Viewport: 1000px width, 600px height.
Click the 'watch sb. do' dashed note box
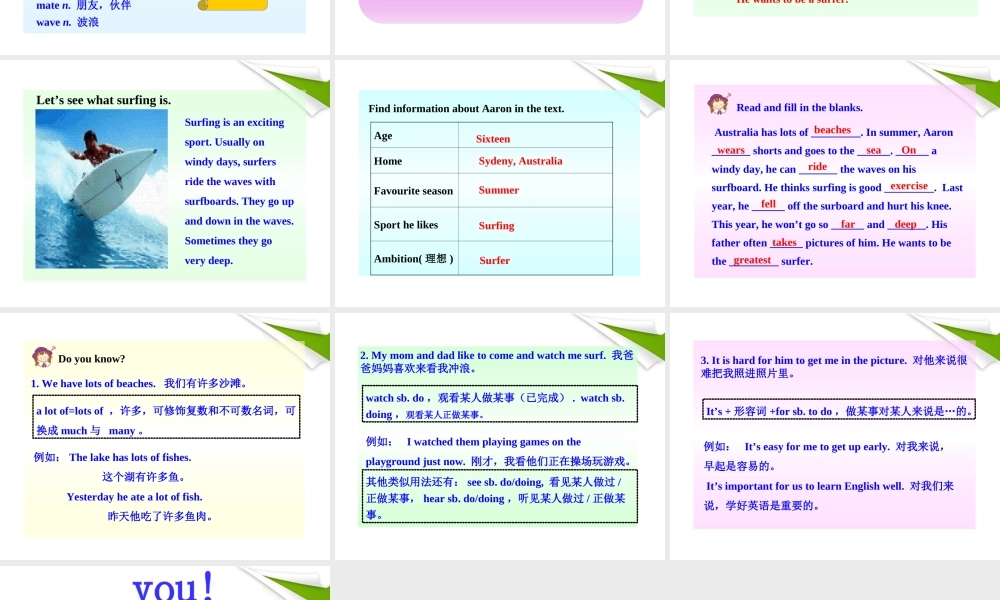pyautogui.click(x=499, y=404)
